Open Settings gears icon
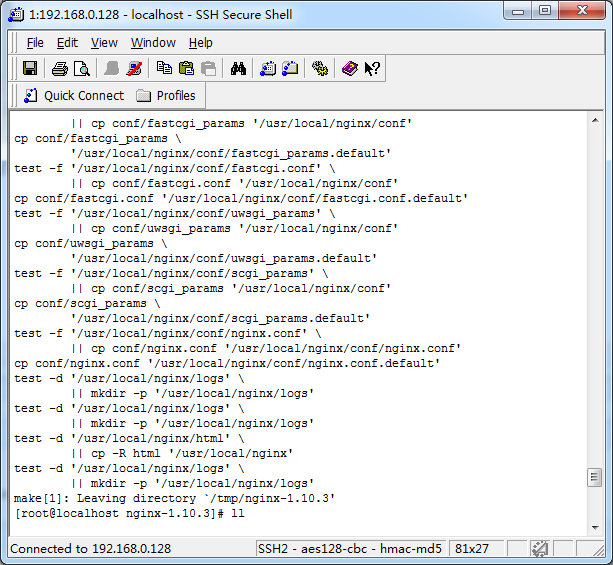Viewport: 613px width, 565px height. [x=320, y=68]
